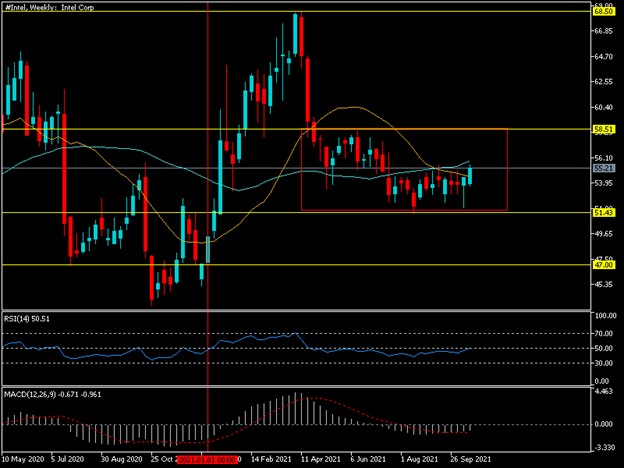Click the RSI(14) 50.51 indicator label
Viewport: 624px width, 468px height.
pos(27,319)
